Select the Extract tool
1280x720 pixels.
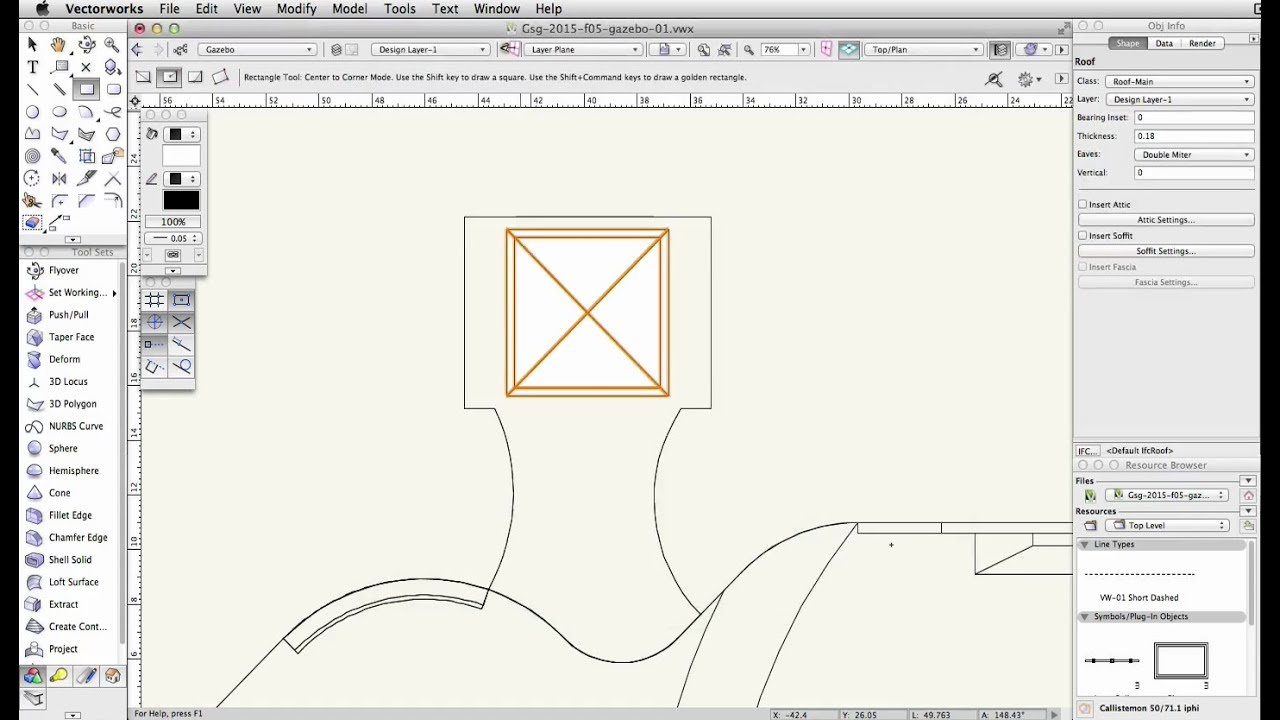pos(64,604)
